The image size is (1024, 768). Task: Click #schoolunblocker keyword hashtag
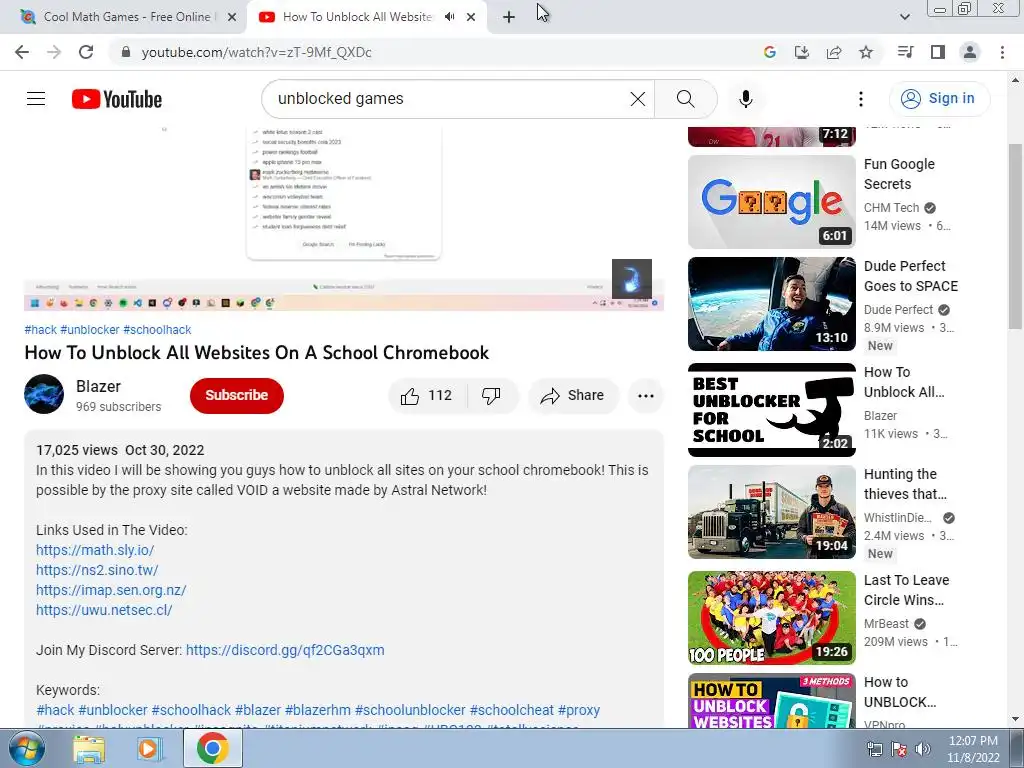410,711
